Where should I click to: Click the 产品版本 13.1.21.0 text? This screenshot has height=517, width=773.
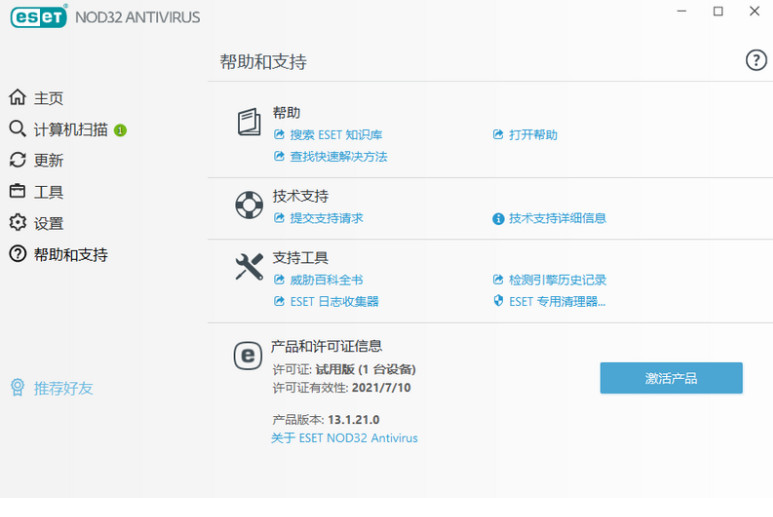[326, 419]
